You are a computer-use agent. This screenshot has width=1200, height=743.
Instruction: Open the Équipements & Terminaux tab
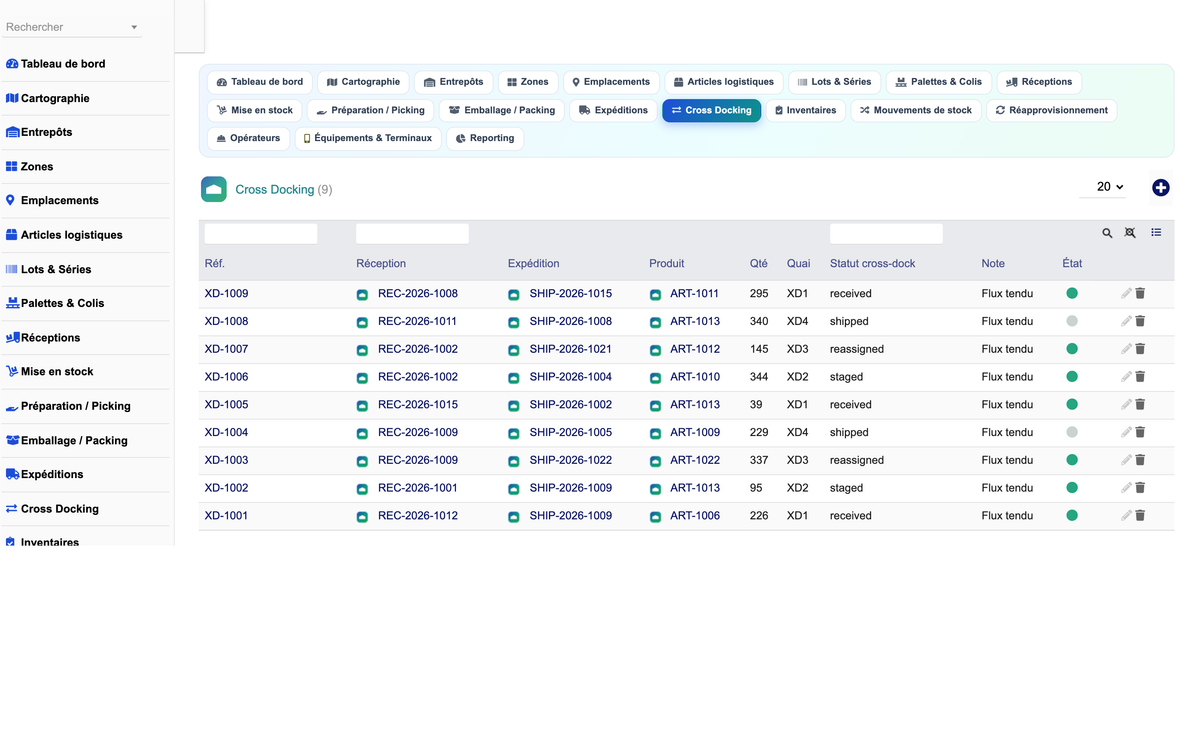point(368,138)
